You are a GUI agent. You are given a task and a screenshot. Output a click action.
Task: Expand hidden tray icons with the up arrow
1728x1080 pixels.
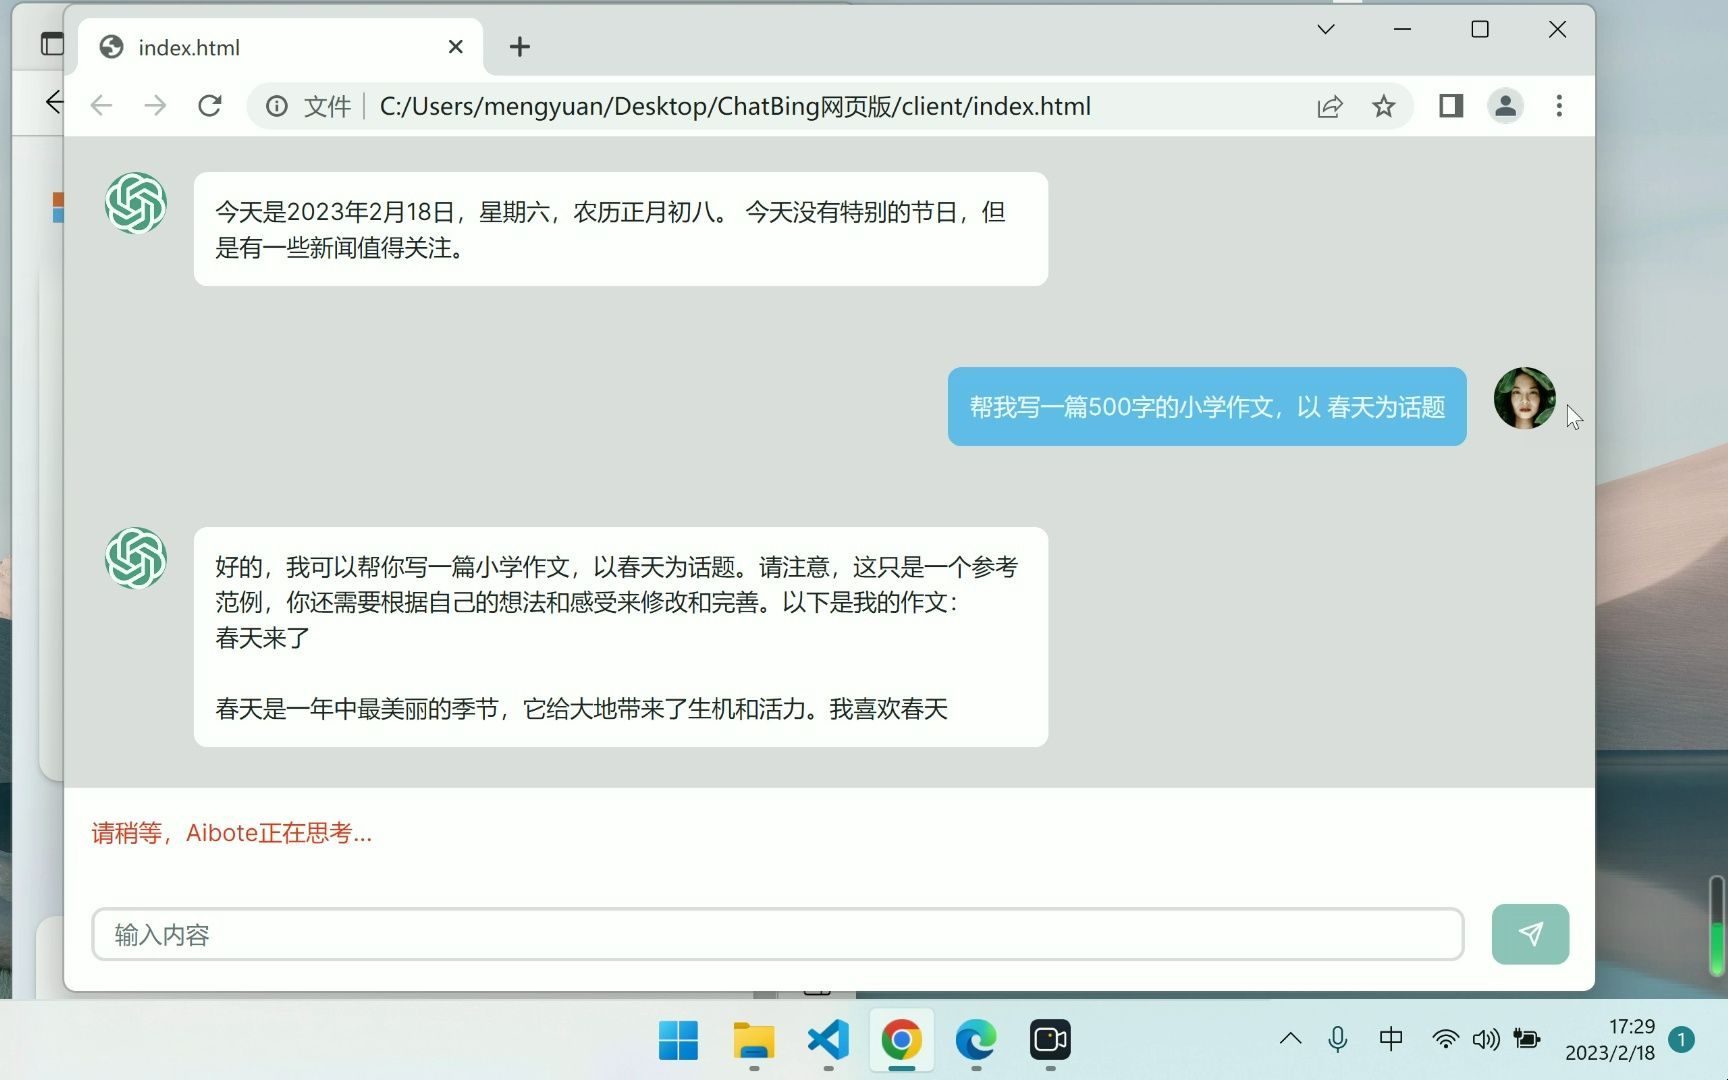pos(1290,1039)
